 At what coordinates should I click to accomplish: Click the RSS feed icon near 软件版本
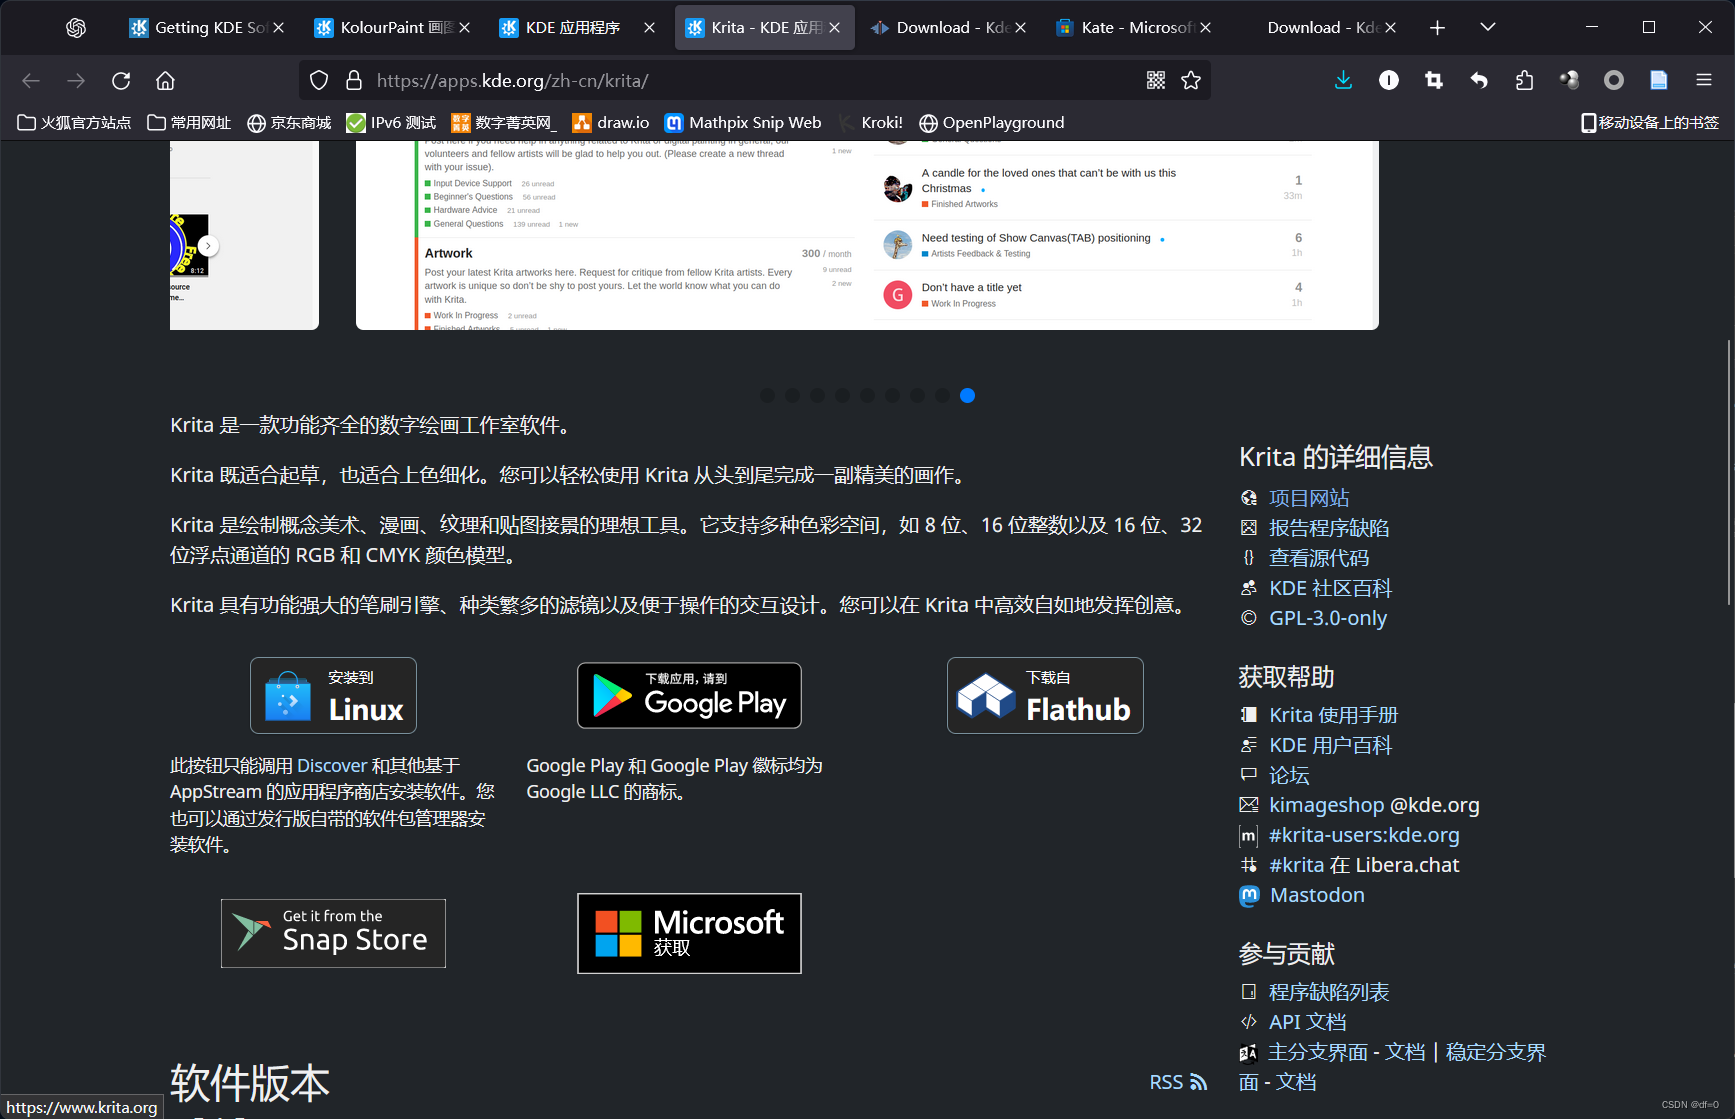1197,1082
